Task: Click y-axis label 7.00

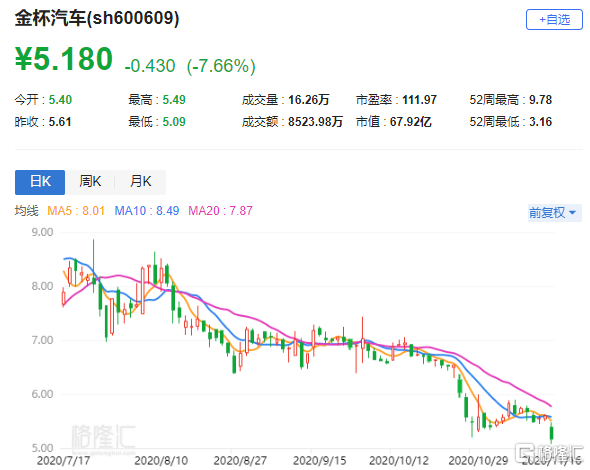Action: click(42, 341)
